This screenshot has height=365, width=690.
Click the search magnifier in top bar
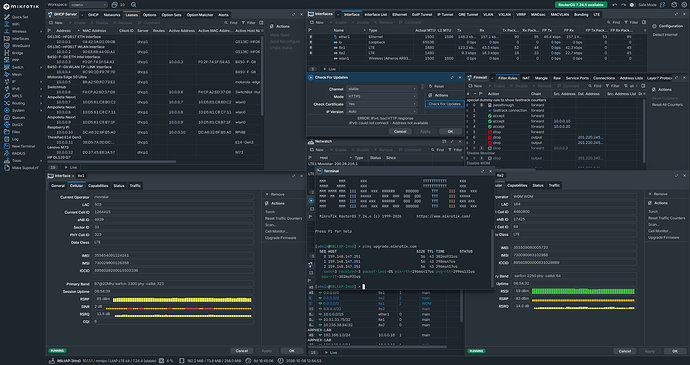133,5
